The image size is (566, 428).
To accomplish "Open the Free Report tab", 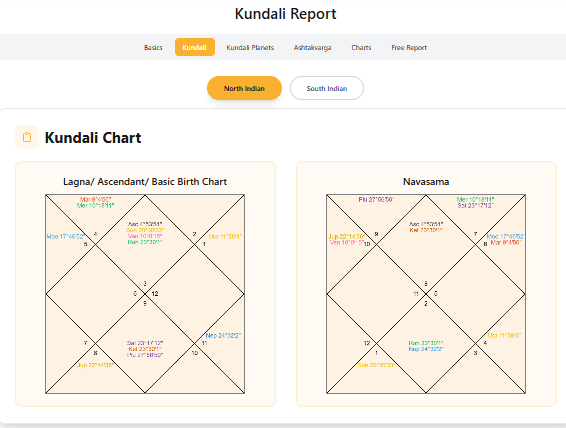I will pos(409,47).
